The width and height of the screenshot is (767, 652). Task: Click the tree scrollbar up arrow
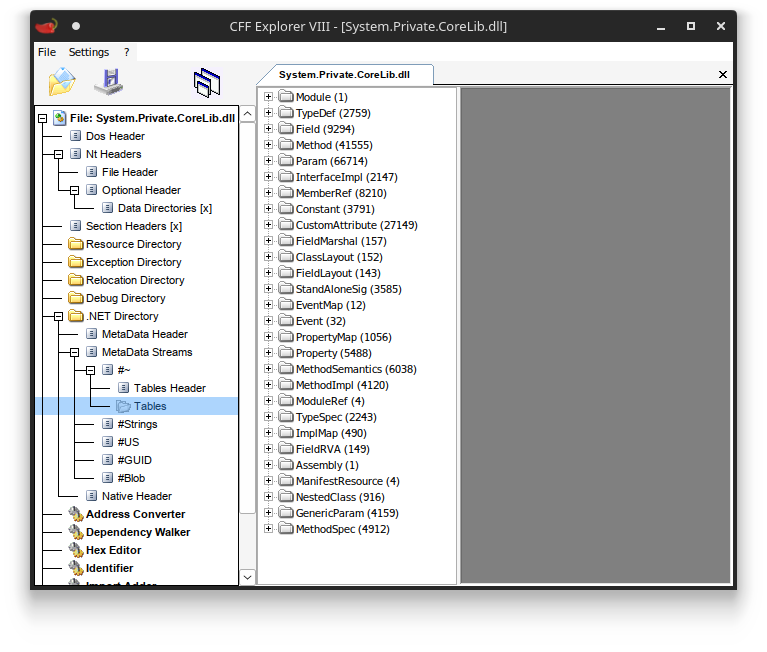coord(248,114)
